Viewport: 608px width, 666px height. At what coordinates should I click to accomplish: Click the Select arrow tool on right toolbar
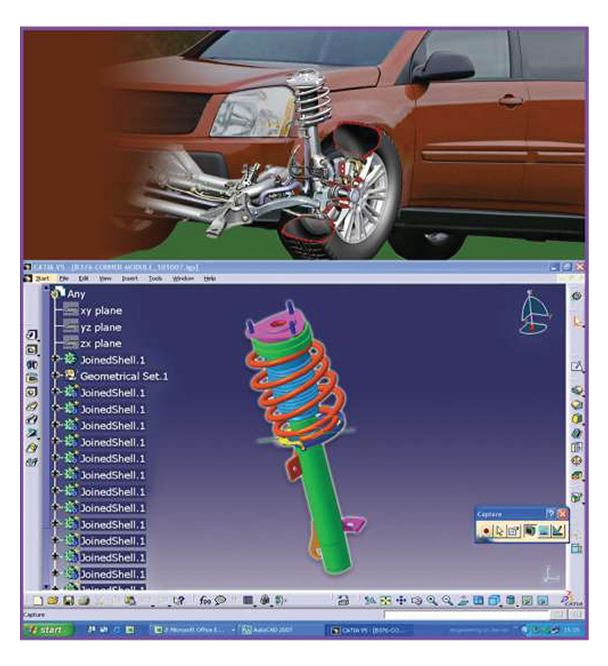coord(577,322)
